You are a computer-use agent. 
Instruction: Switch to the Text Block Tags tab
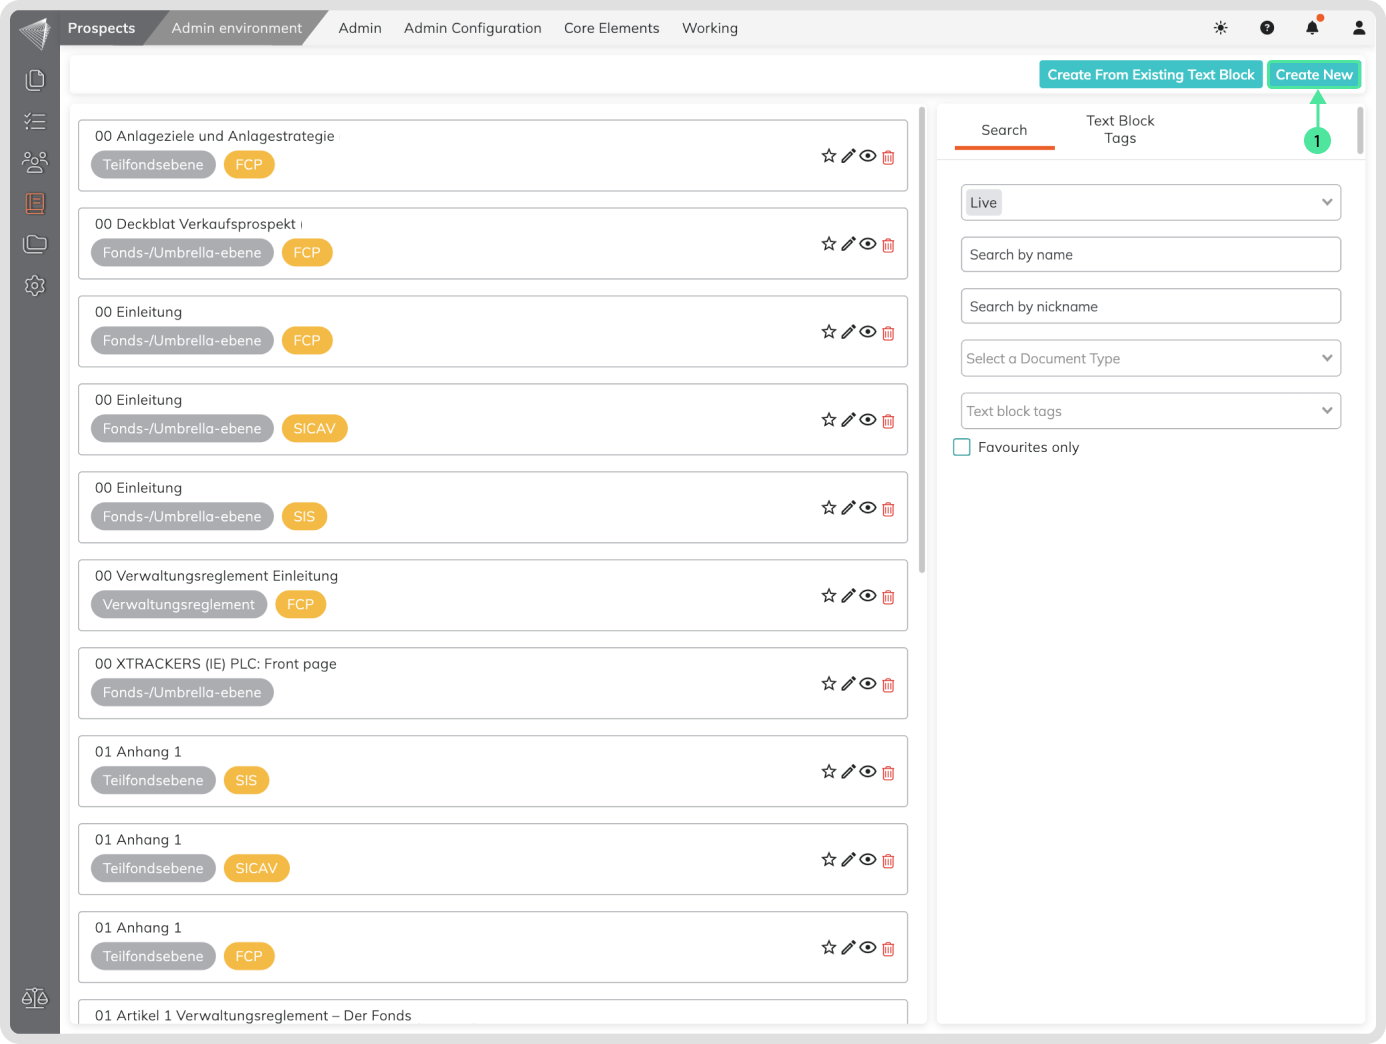(x=1120, y=129)
